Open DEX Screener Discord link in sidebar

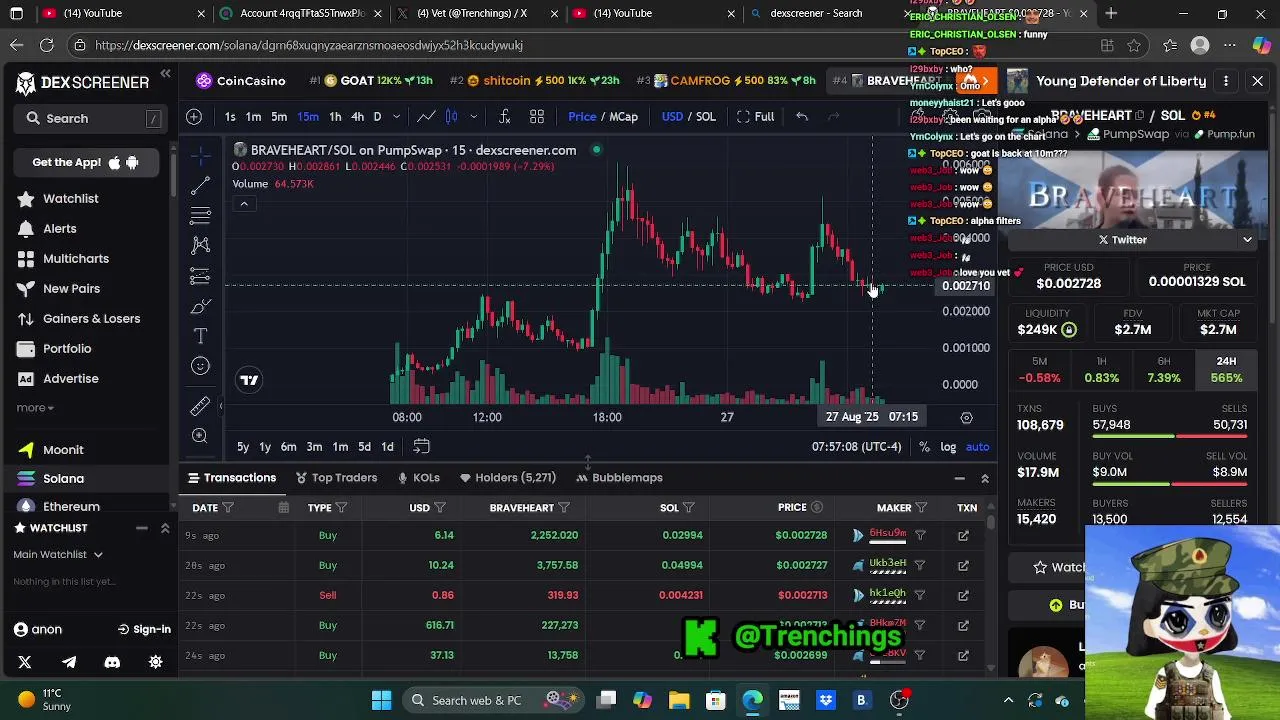coord(112,662)
